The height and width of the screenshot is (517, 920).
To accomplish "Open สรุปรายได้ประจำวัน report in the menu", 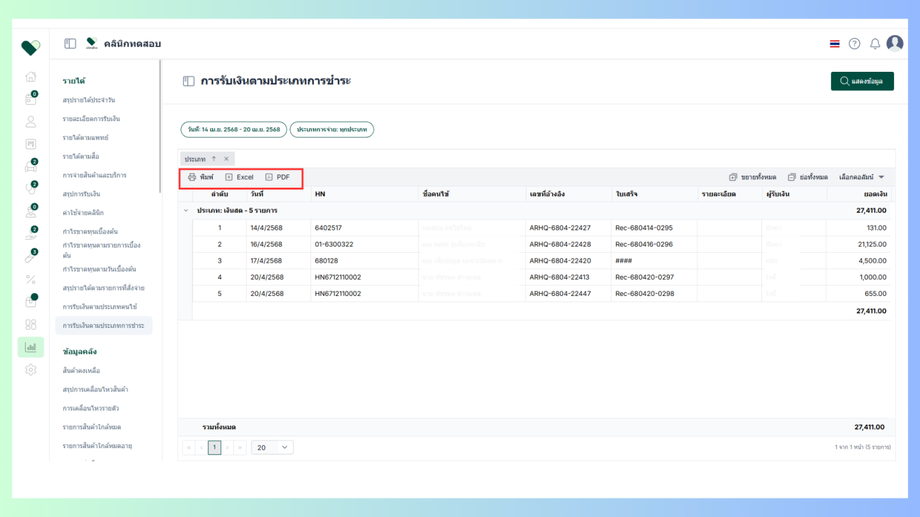I will pyautogui.click(x=89, y=100).
